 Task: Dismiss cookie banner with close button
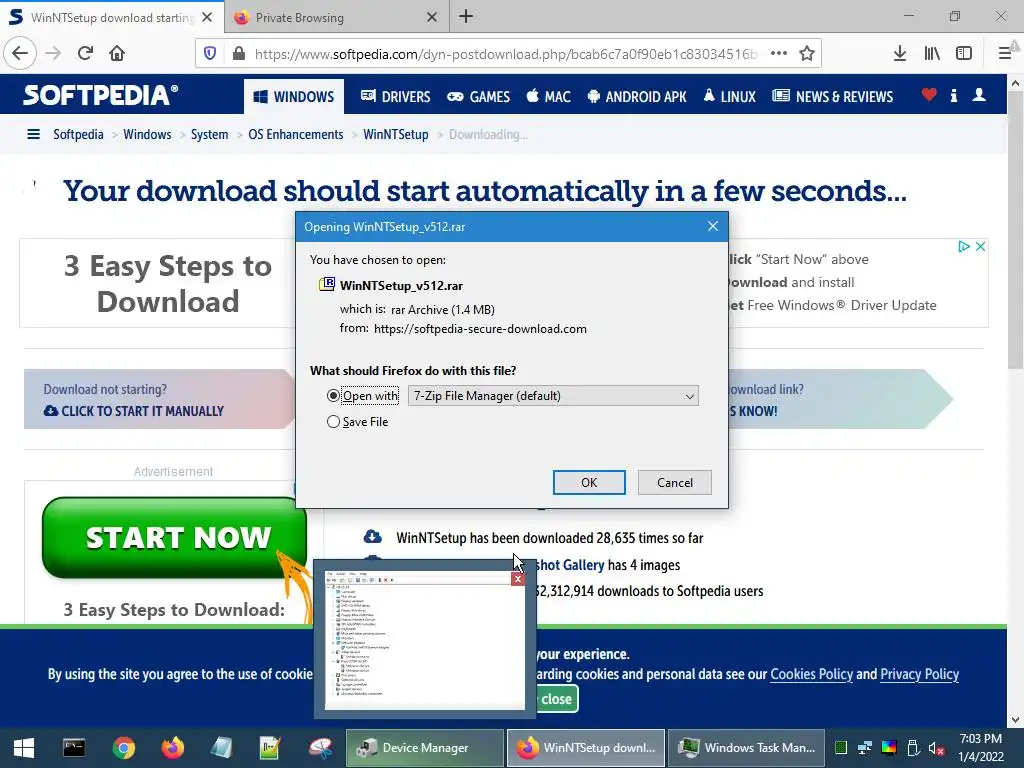point(556,699)
